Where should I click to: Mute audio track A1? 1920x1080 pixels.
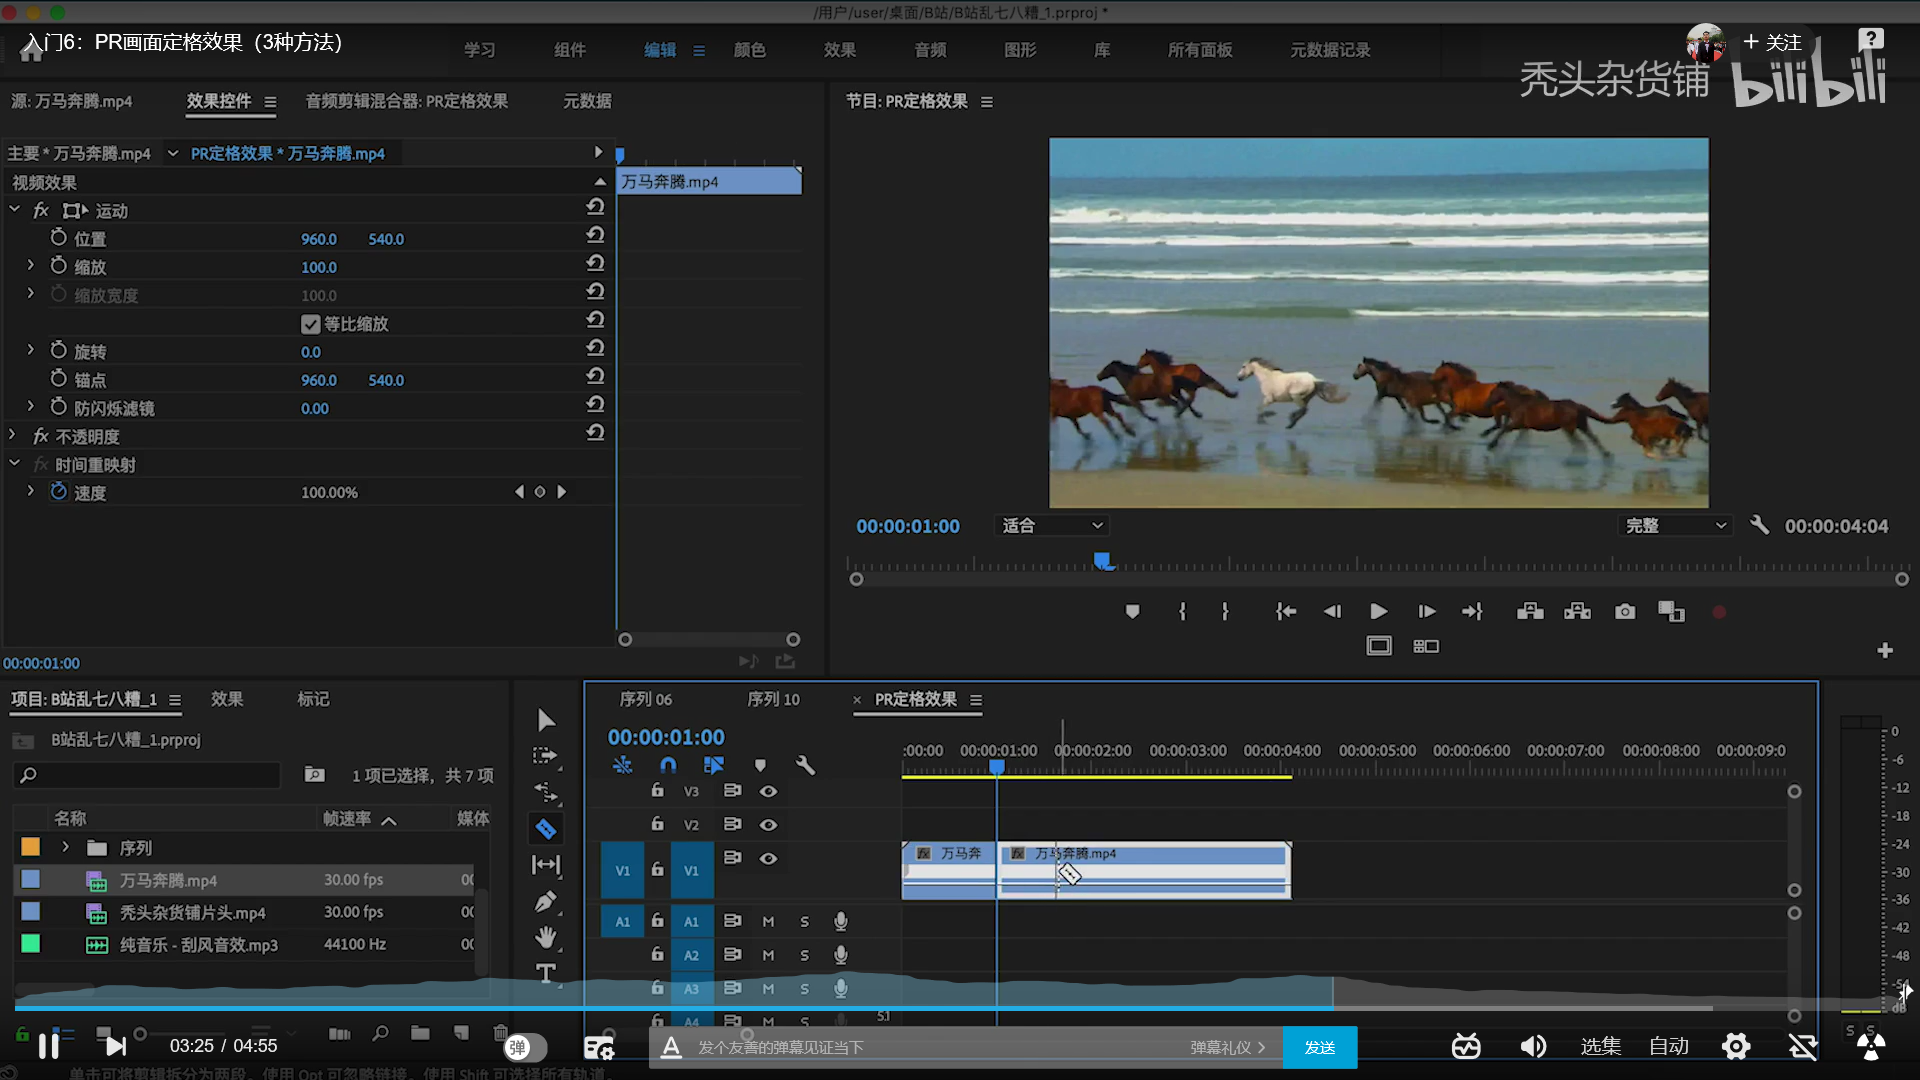tap(768, 922)
